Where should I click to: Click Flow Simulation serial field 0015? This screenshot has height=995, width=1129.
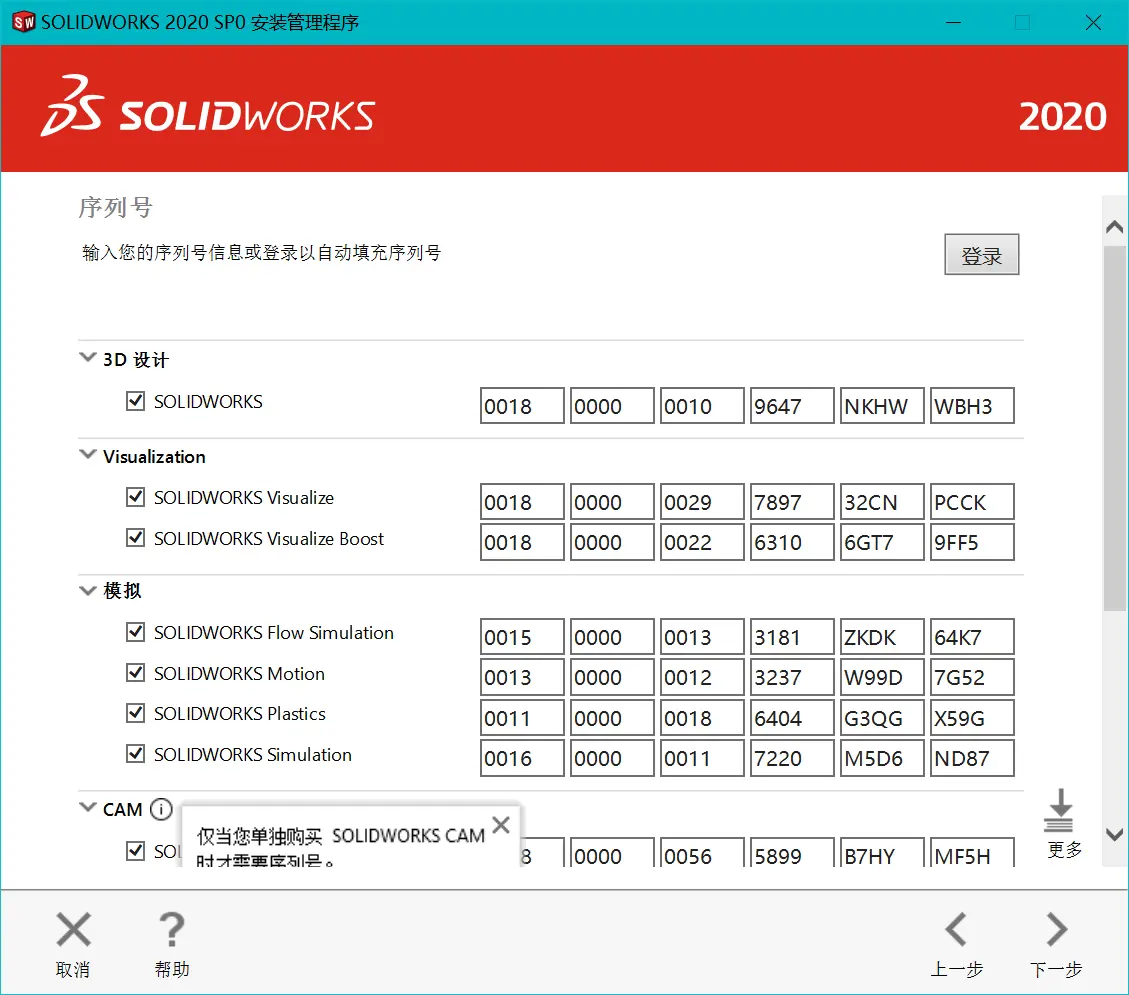tap(522, 636)
